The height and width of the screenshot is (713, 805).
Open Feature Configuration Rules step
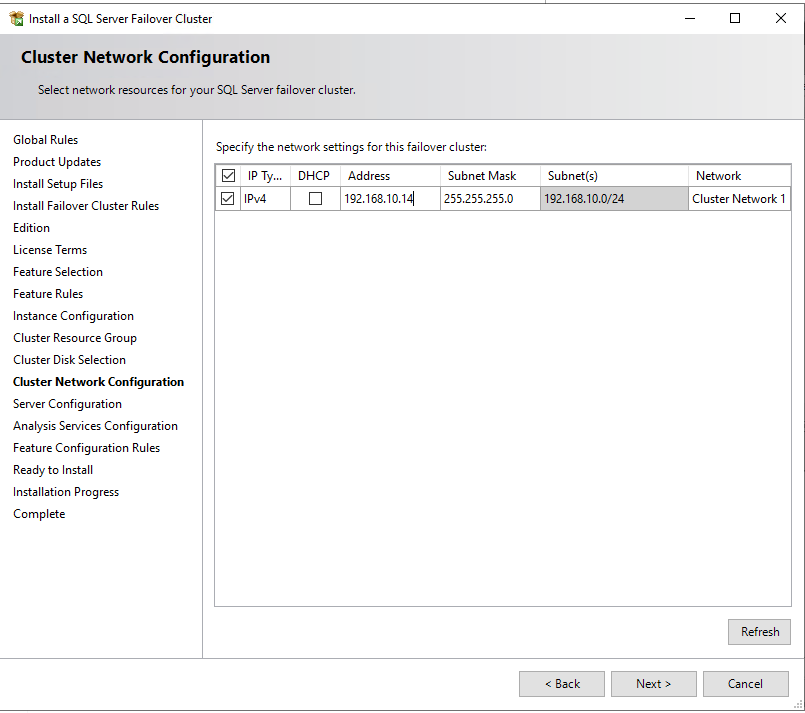(86, 448)
